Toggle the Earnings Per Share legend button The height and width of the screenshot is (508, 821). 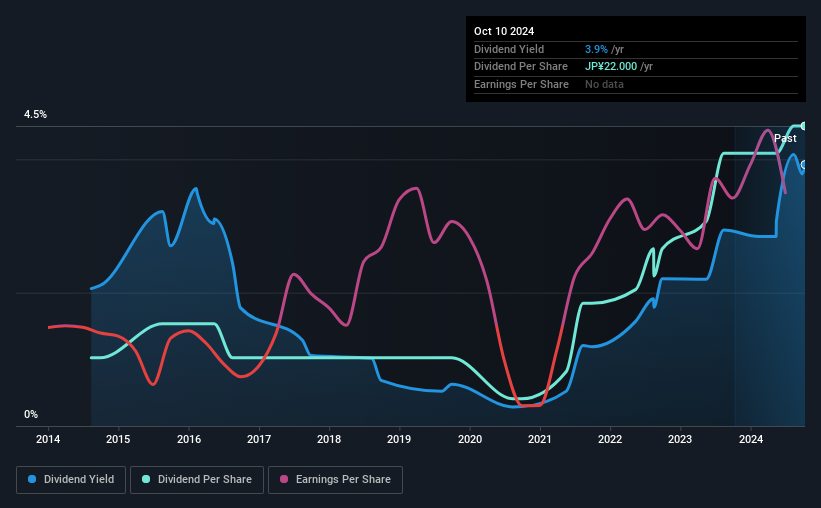[x=335, y=480]
